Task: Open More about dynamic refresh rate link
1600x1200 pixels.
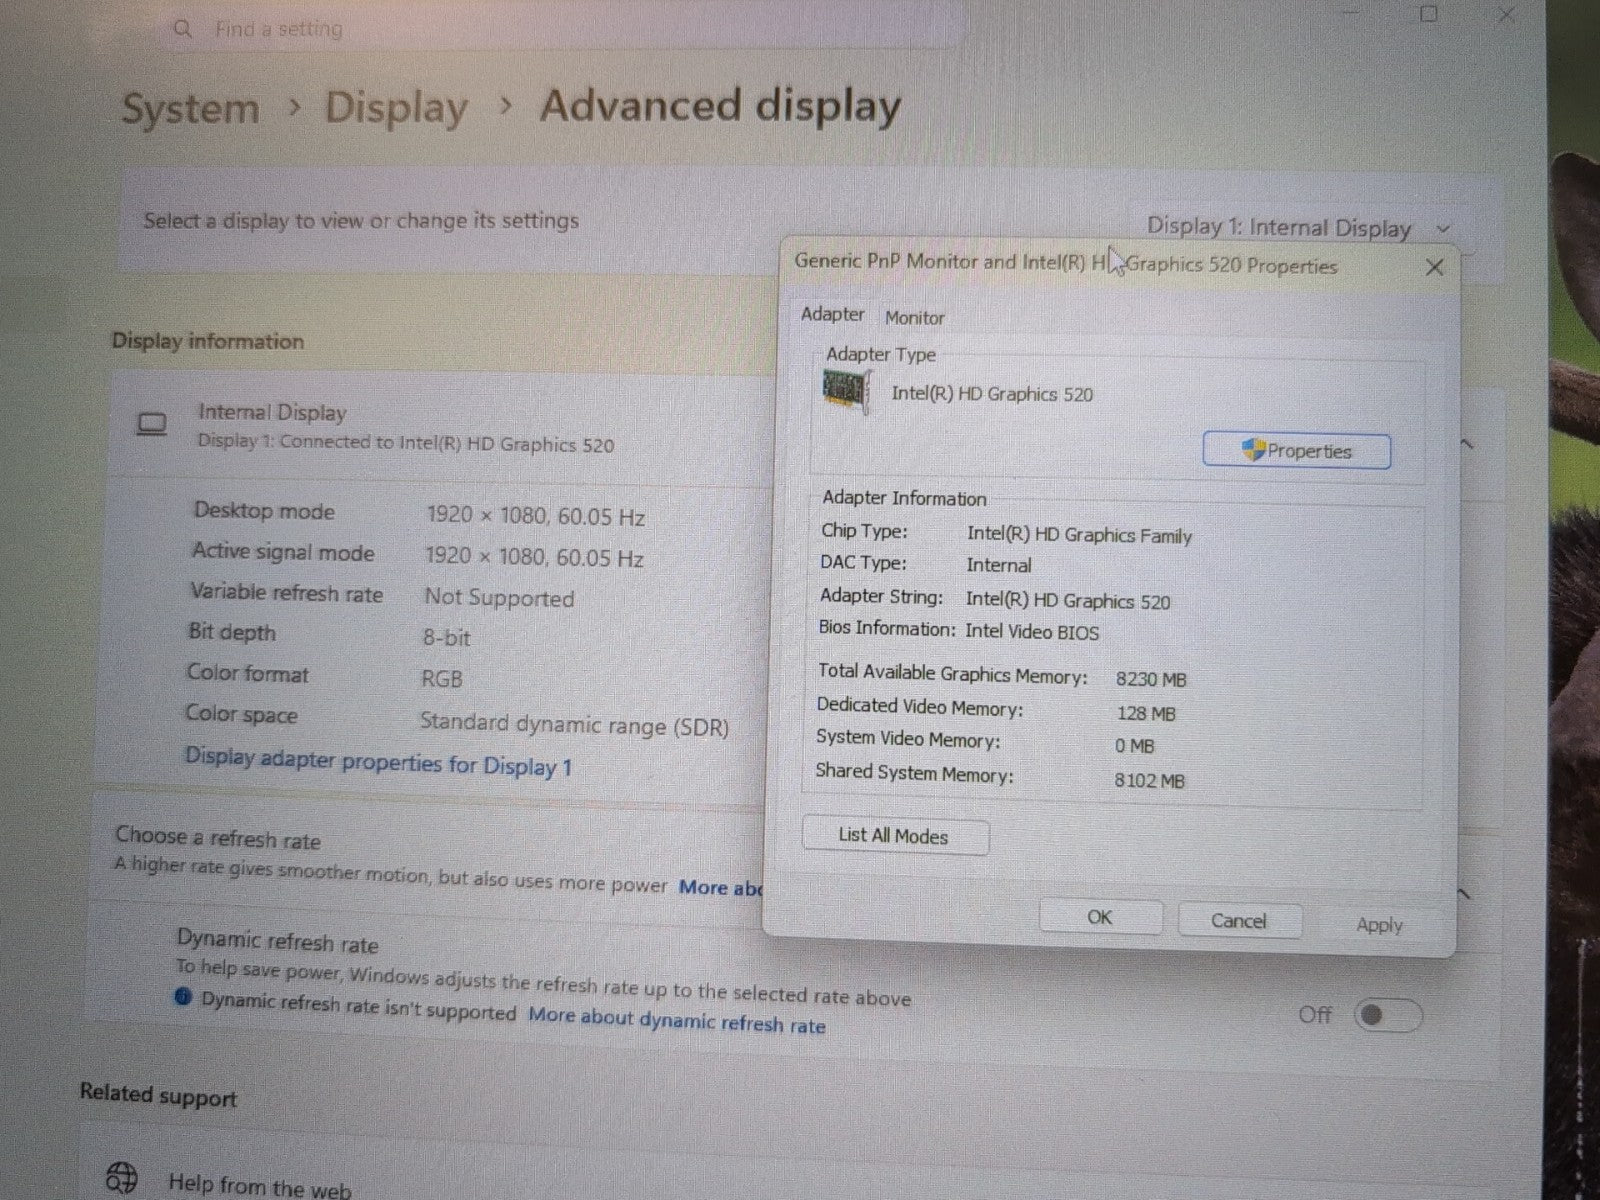Action: point(677,1021)
